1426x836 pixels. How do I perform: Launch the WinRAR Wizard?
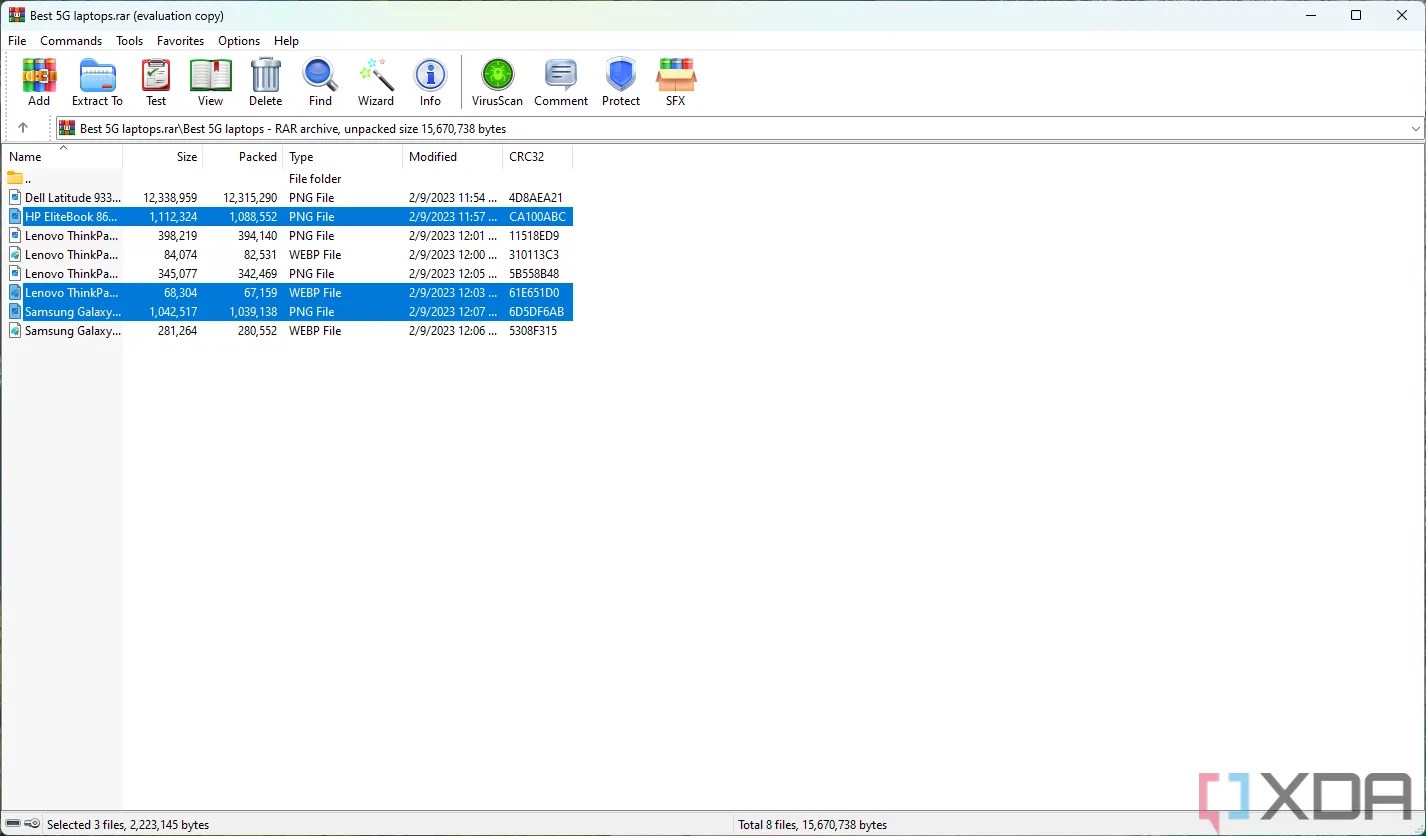[x=375, y=81]
